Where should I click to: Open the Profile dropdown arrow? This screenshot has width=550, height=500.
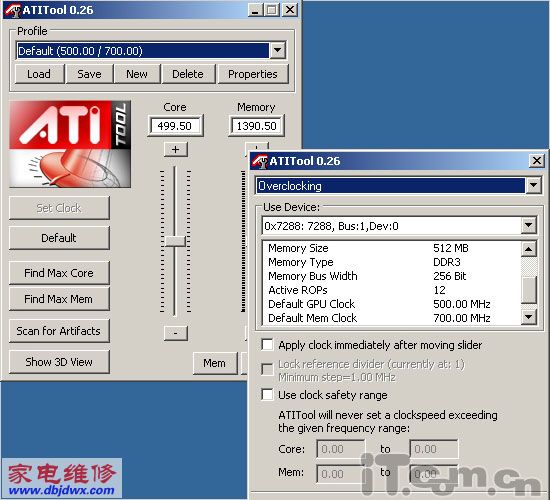click(277, 50)
